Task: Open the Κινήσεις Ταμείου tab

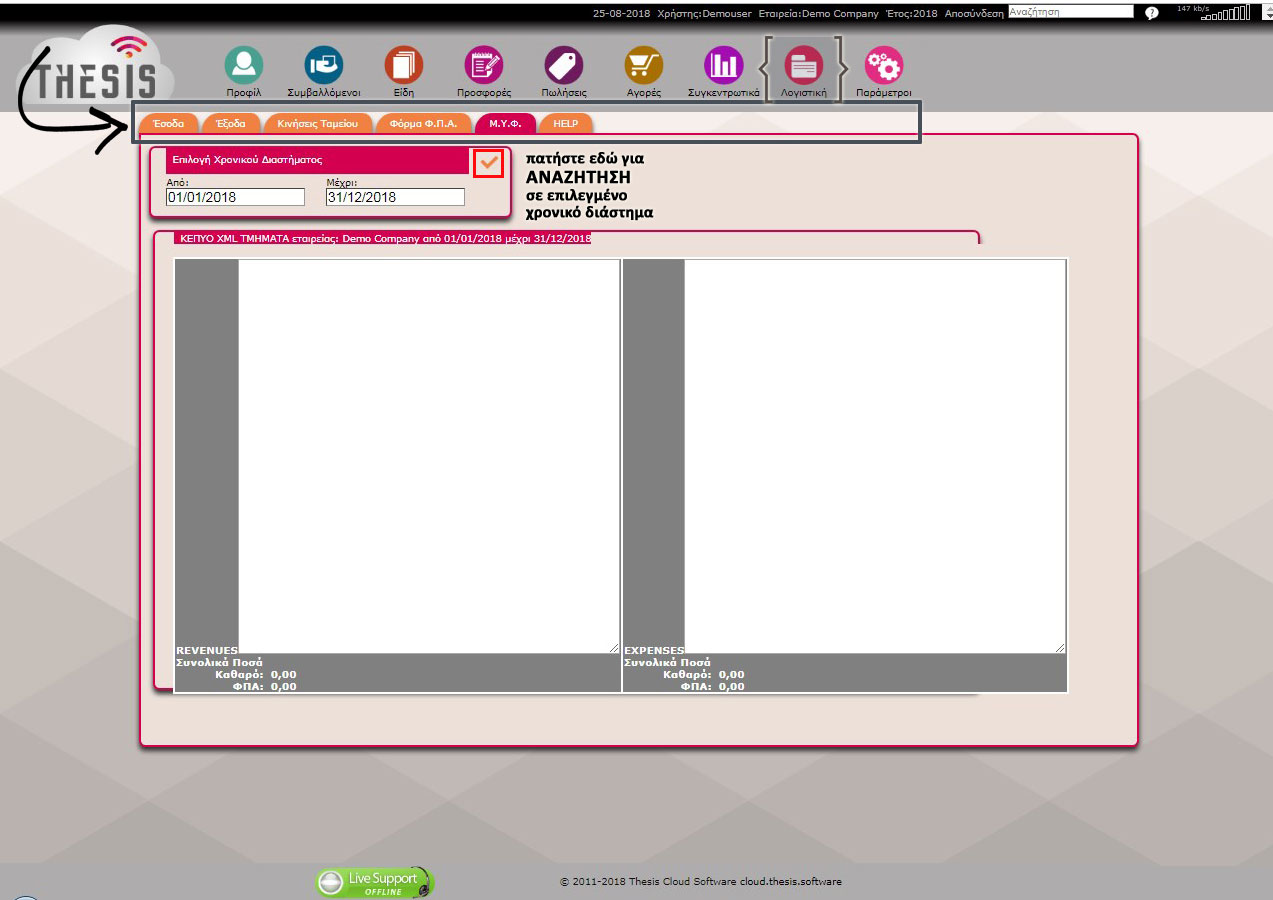Action: [x=318, y=124]
